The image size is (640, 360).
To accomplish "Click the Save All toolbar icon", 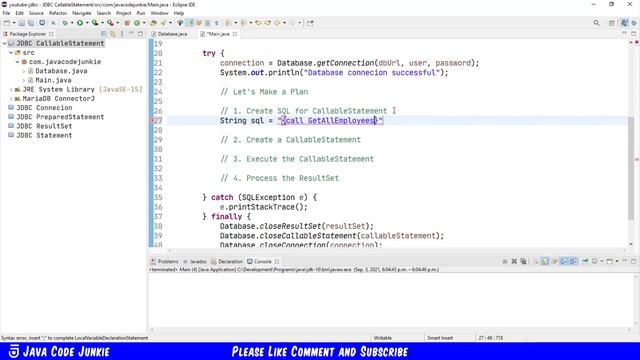I will pos(31,23).
